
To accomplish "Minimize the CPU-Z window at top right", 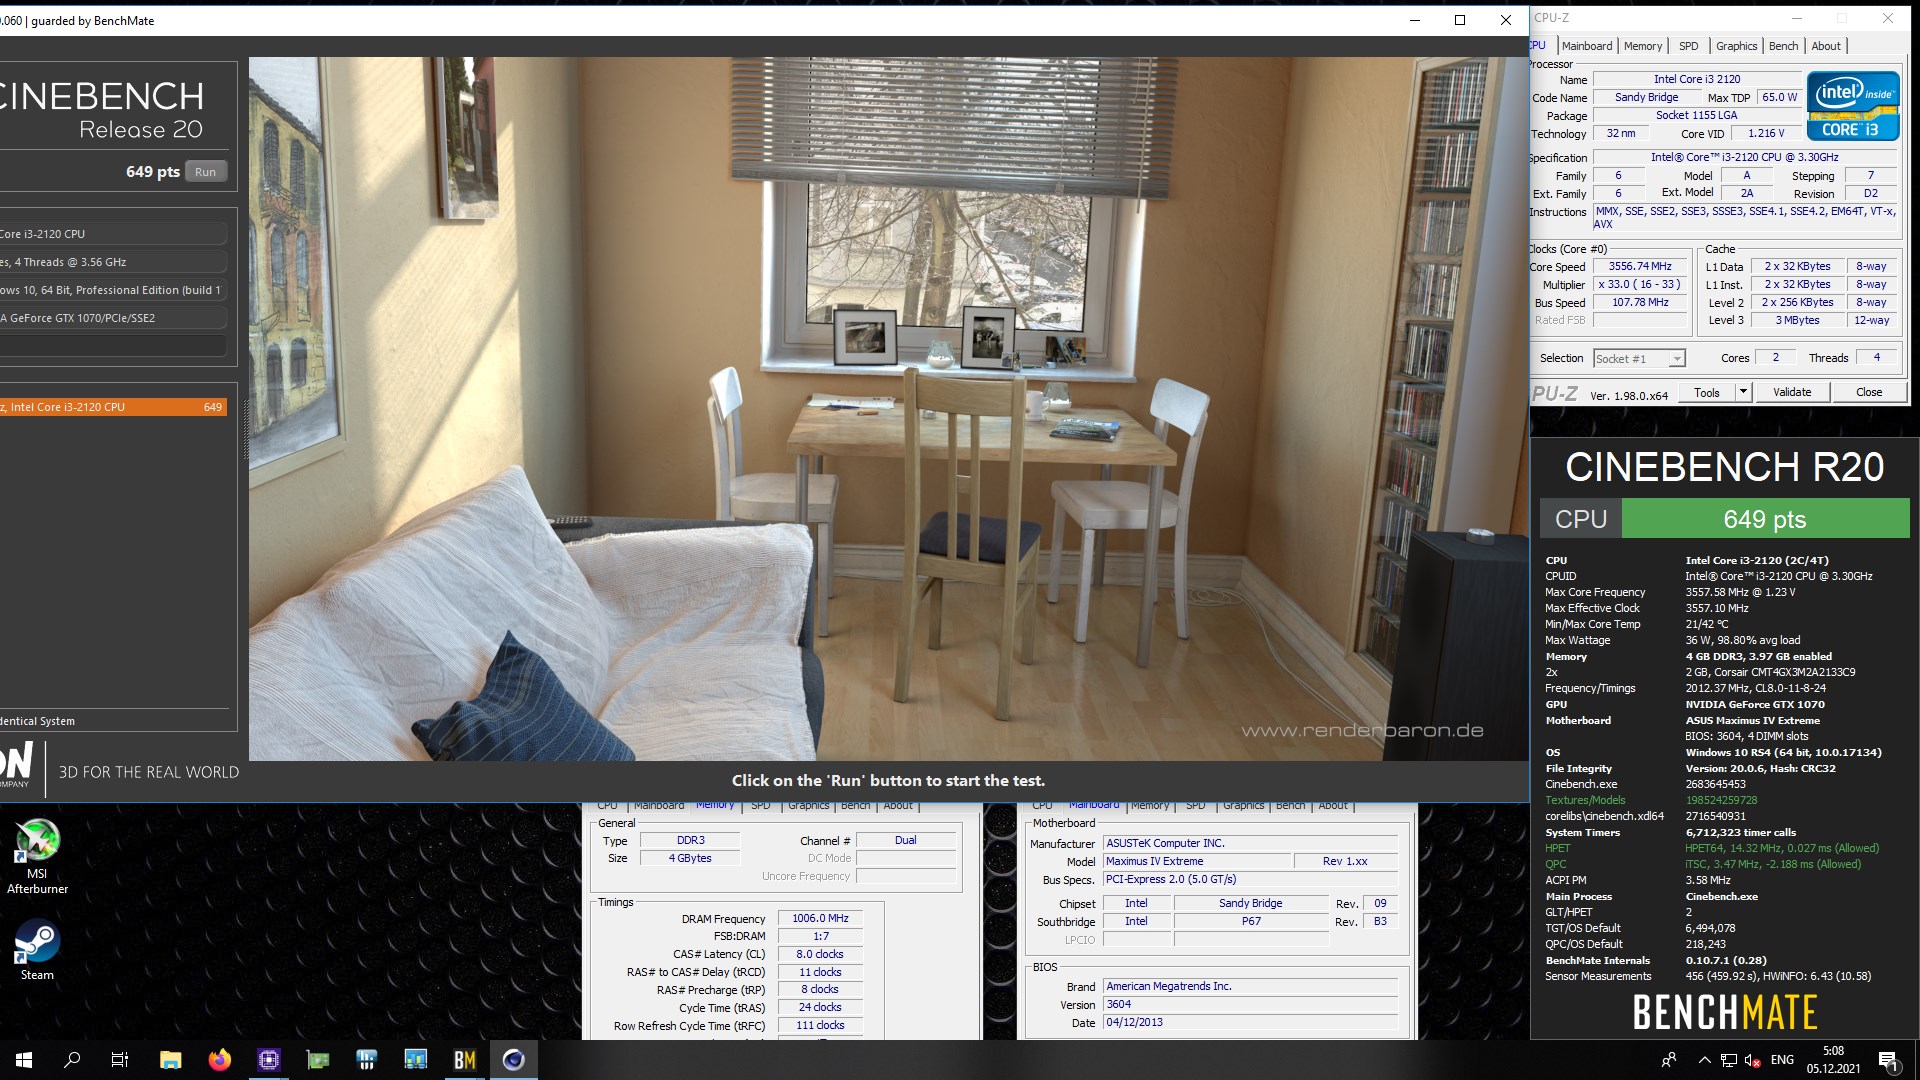I will pyautogui.click(x=1797, y=18).
